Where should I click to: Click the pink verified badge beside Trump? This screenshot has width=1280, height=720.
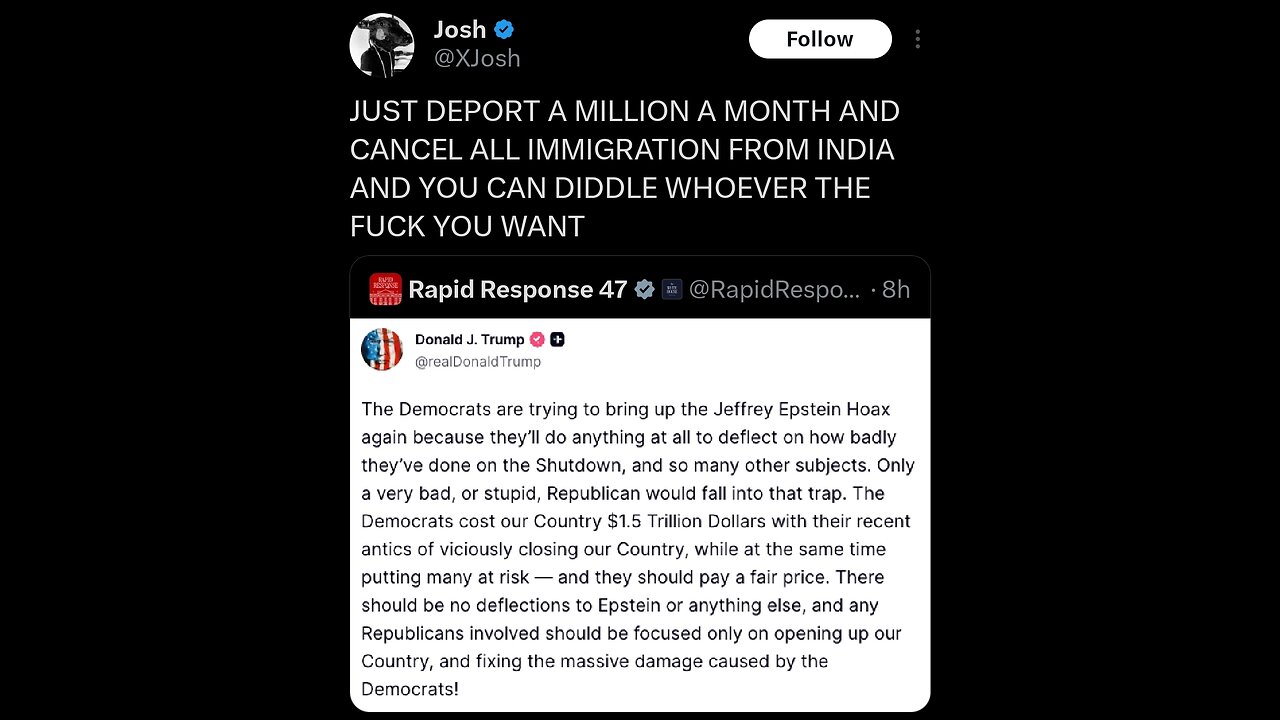pos(537,339)
